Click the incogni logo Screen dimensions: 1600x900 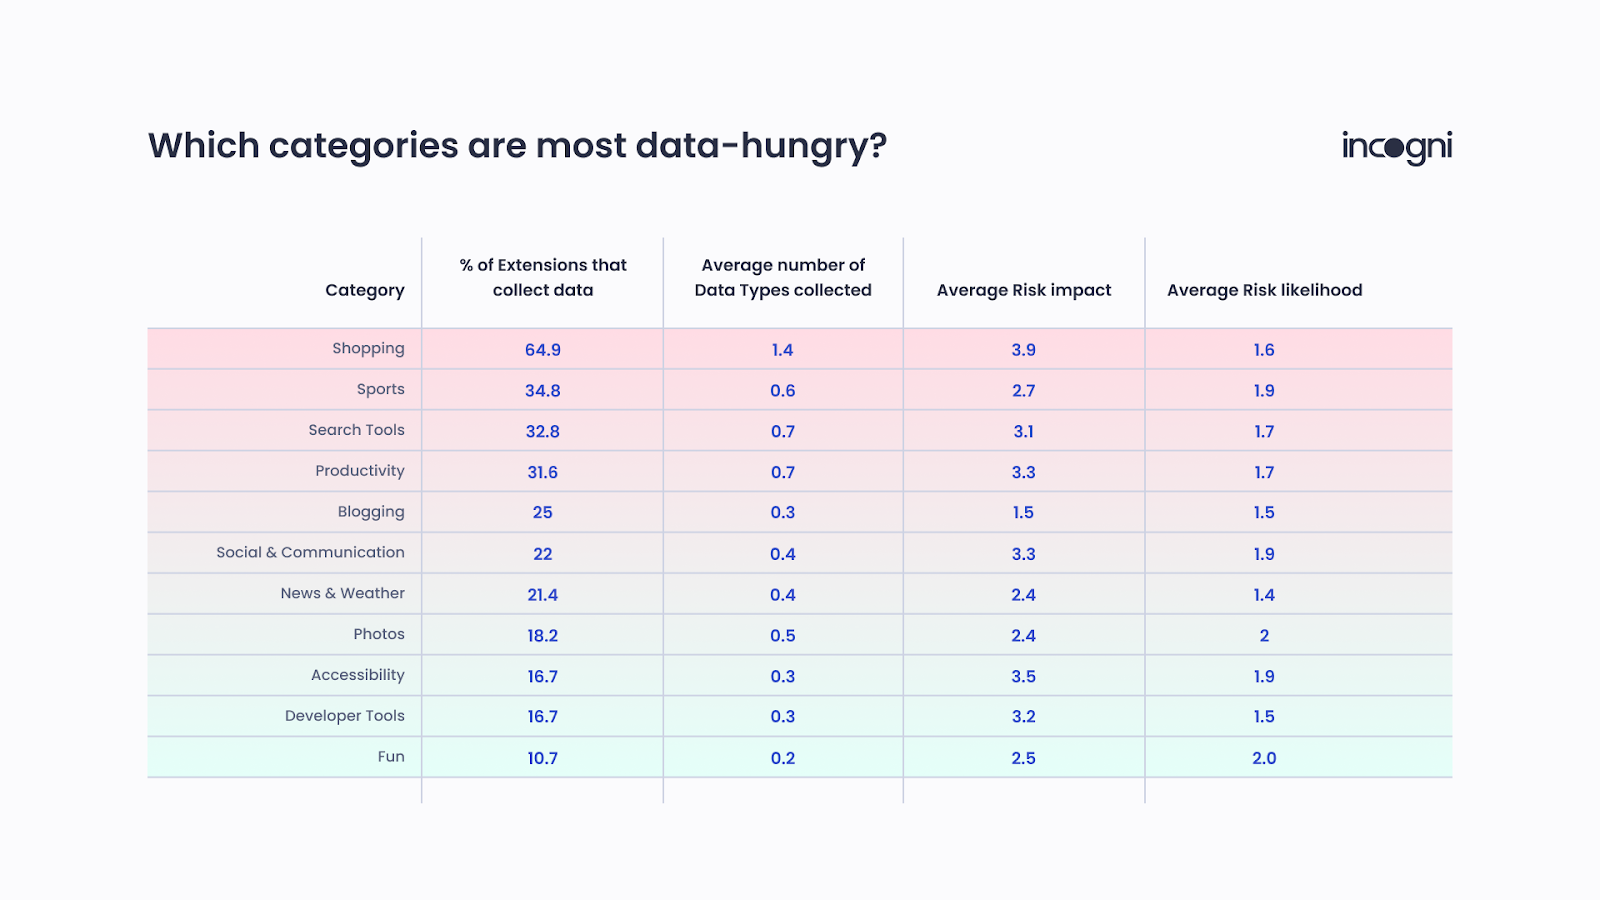coord(1397,147)
